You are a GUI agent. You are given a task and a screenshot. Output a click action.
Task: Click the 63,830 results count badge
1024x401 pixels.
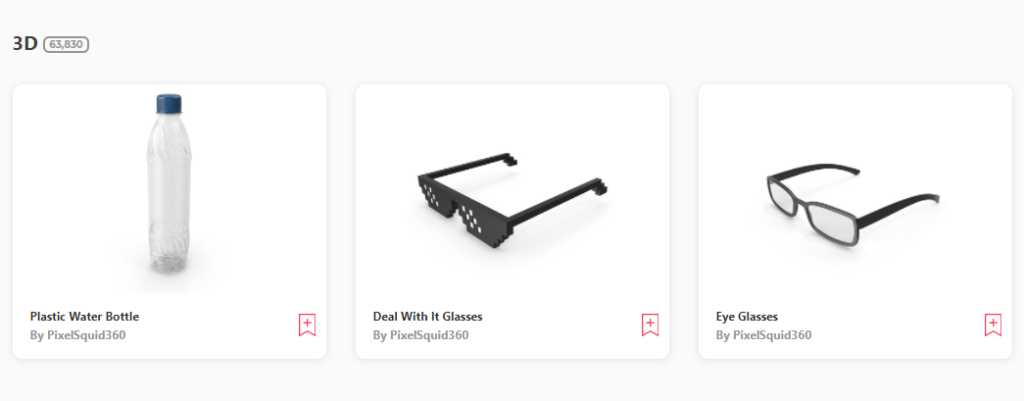(66, 45)
